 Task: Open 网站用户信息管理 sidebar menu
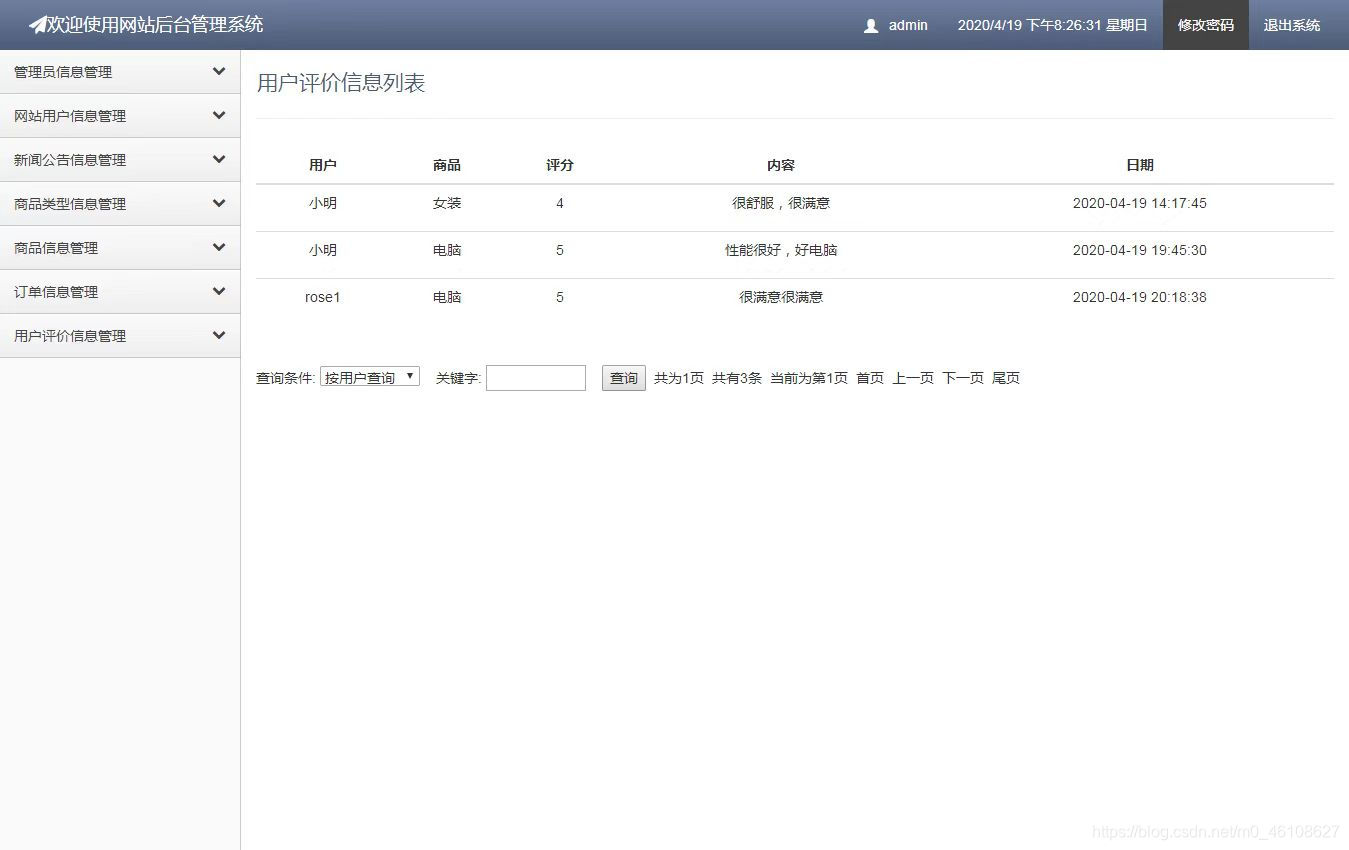pos(120,116)
